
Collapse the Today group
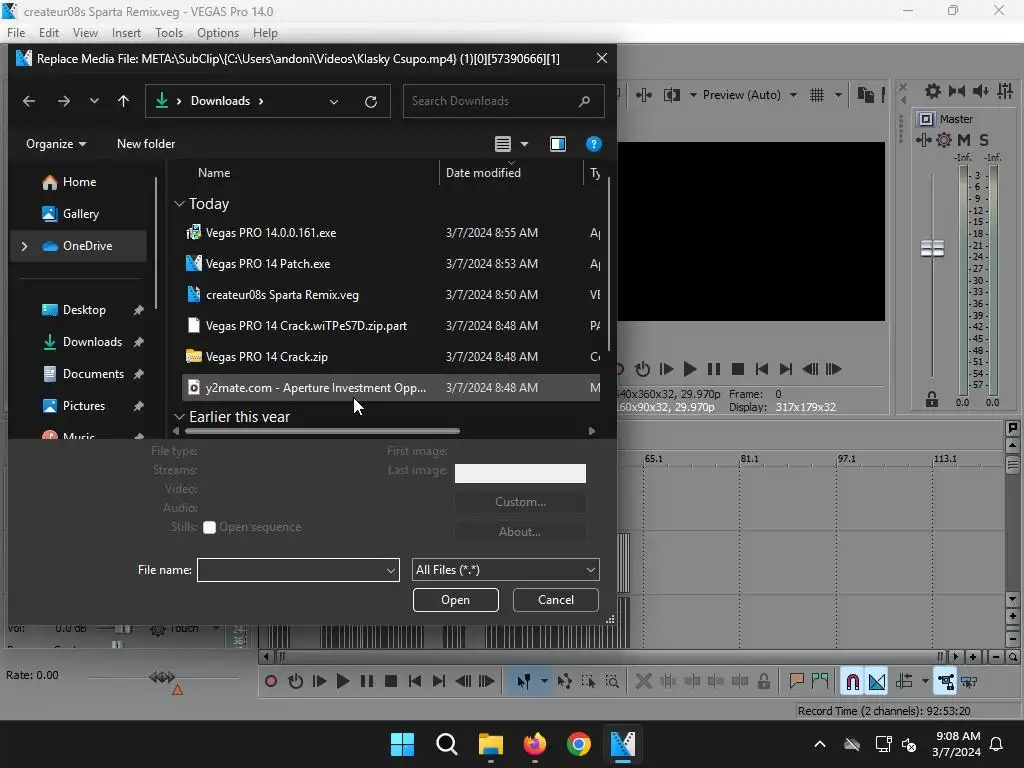180,204
